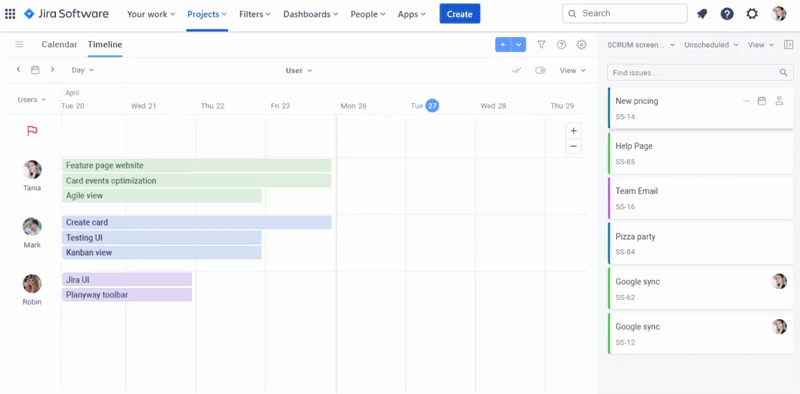Image resolution: width=800 pixels, height=394 pixels.
Task: Select today's date Tue 27 header
Action: point(424,106)
